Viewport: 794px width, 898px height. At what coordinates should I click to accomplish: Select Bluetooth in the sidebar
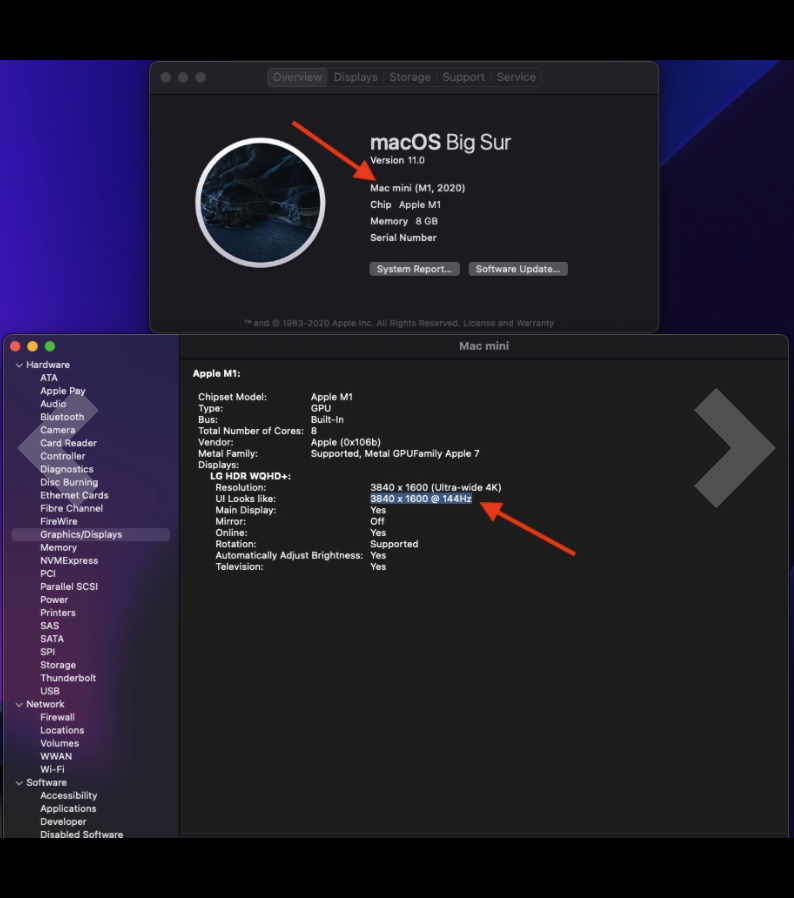tap(62, 417)
